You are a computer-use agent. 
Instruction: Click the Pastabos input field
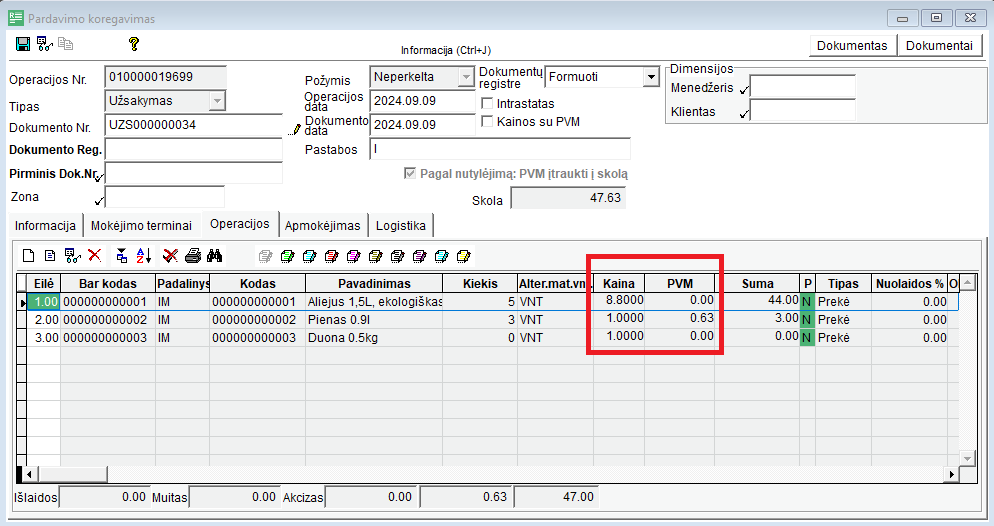tap(500, 149)
